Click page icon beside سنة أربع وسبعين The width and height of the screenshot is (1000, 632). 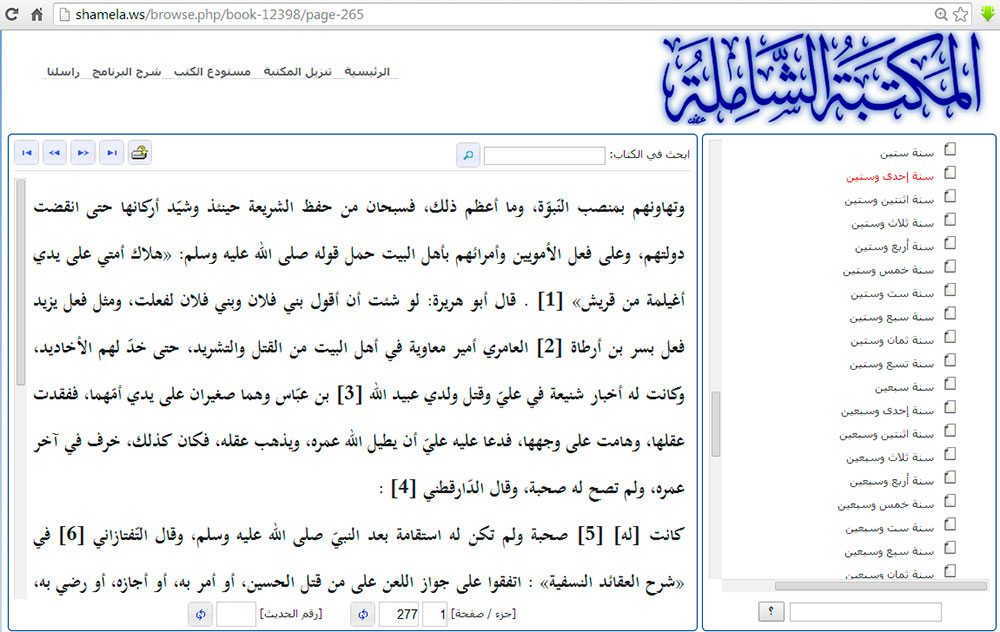[950, 478]
